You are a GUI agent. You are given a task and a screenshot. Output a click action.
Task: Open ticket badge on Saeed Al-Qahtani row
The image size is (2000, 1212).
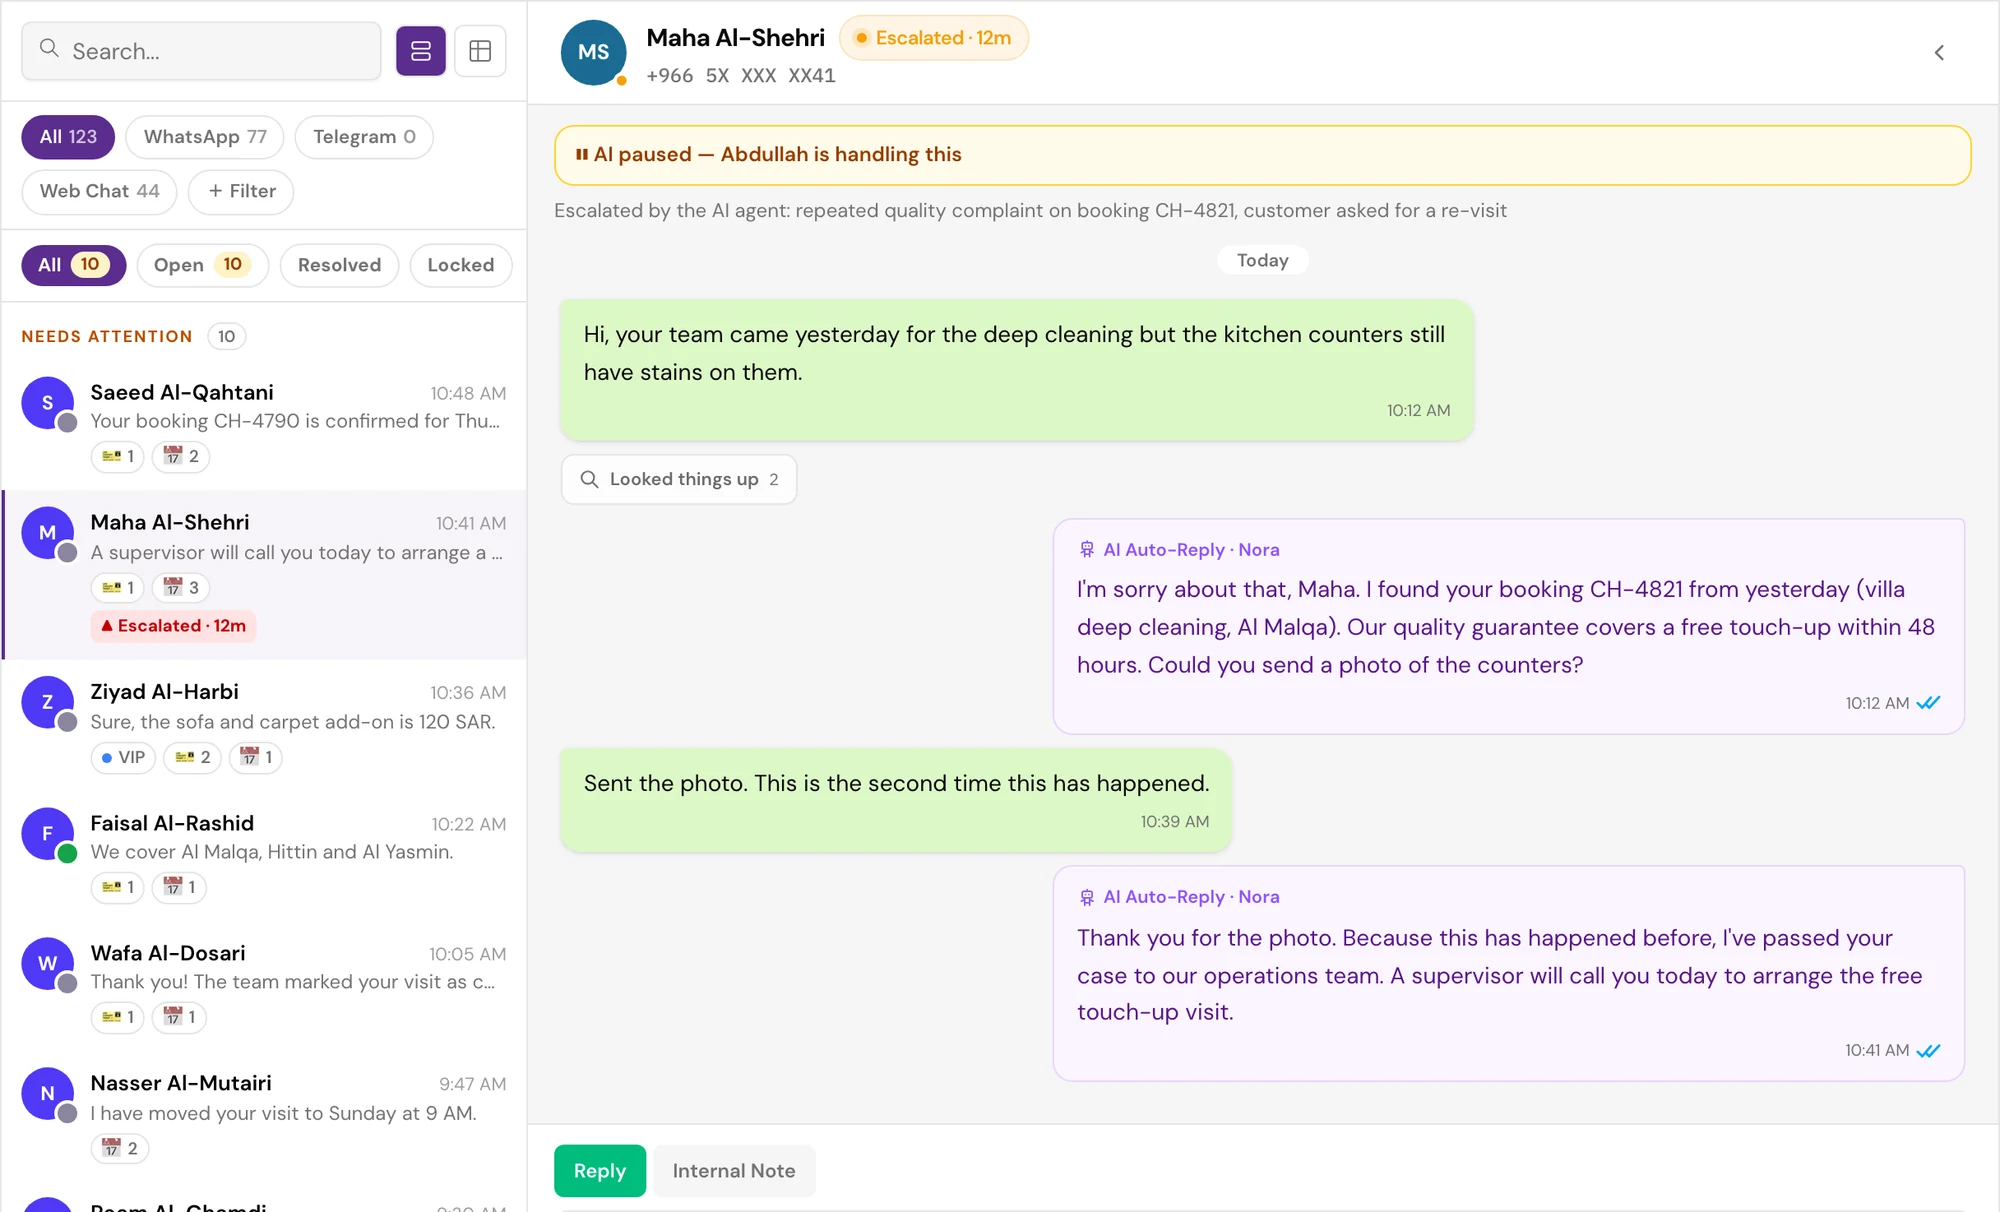pos(118,456)
